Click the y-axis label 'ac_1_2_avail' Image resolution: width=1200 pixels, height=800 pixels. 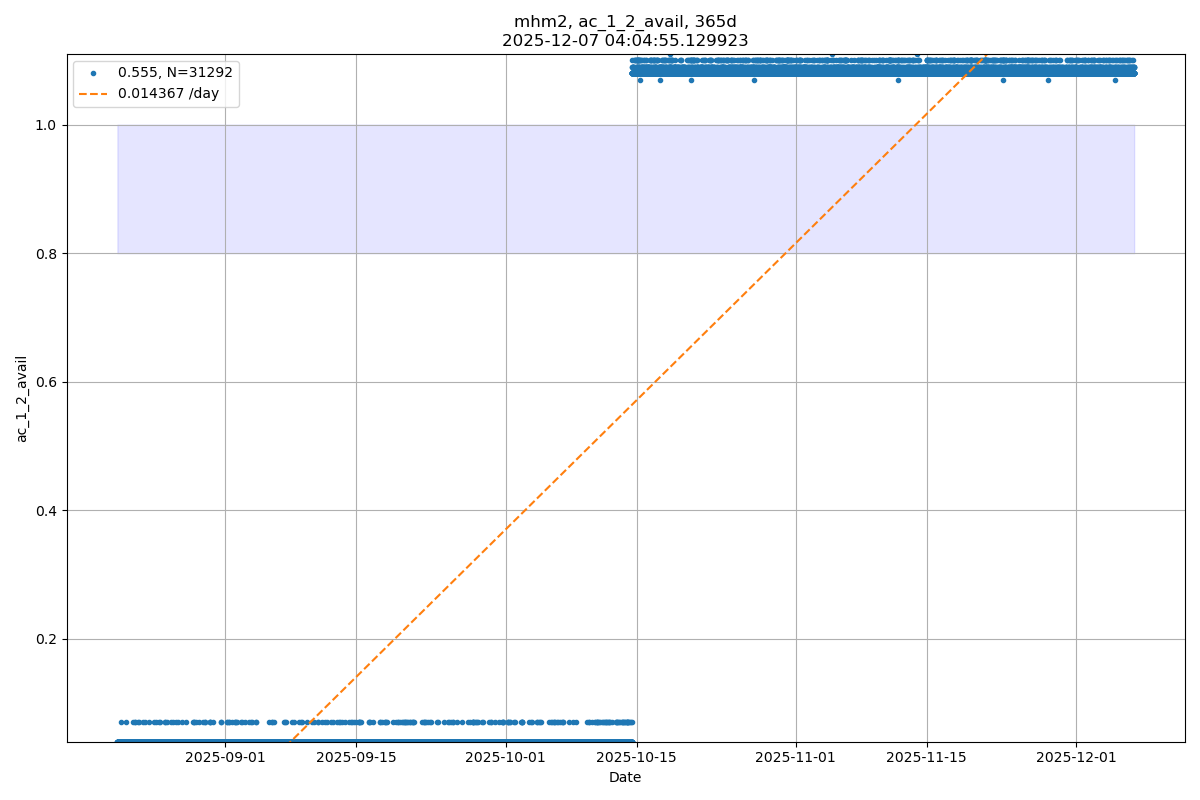[x=22, y=398]
